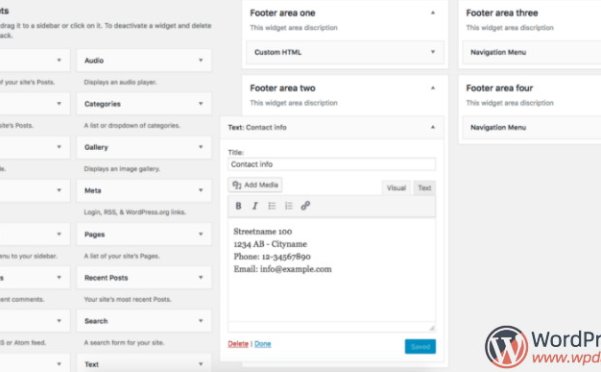Delete the Contact info widget
The width and height of the screenshot is (601, 372).
pyautogui.click(x=238, y=344)
